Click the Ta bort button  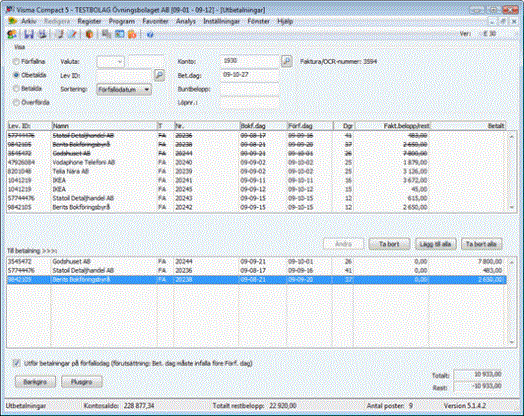coord(389,244)
